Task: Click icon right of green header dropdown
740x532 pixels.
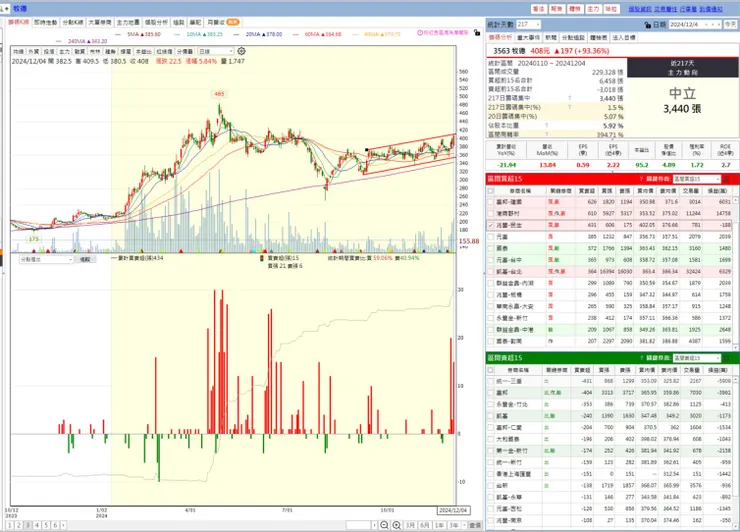Action: (727, 358)
